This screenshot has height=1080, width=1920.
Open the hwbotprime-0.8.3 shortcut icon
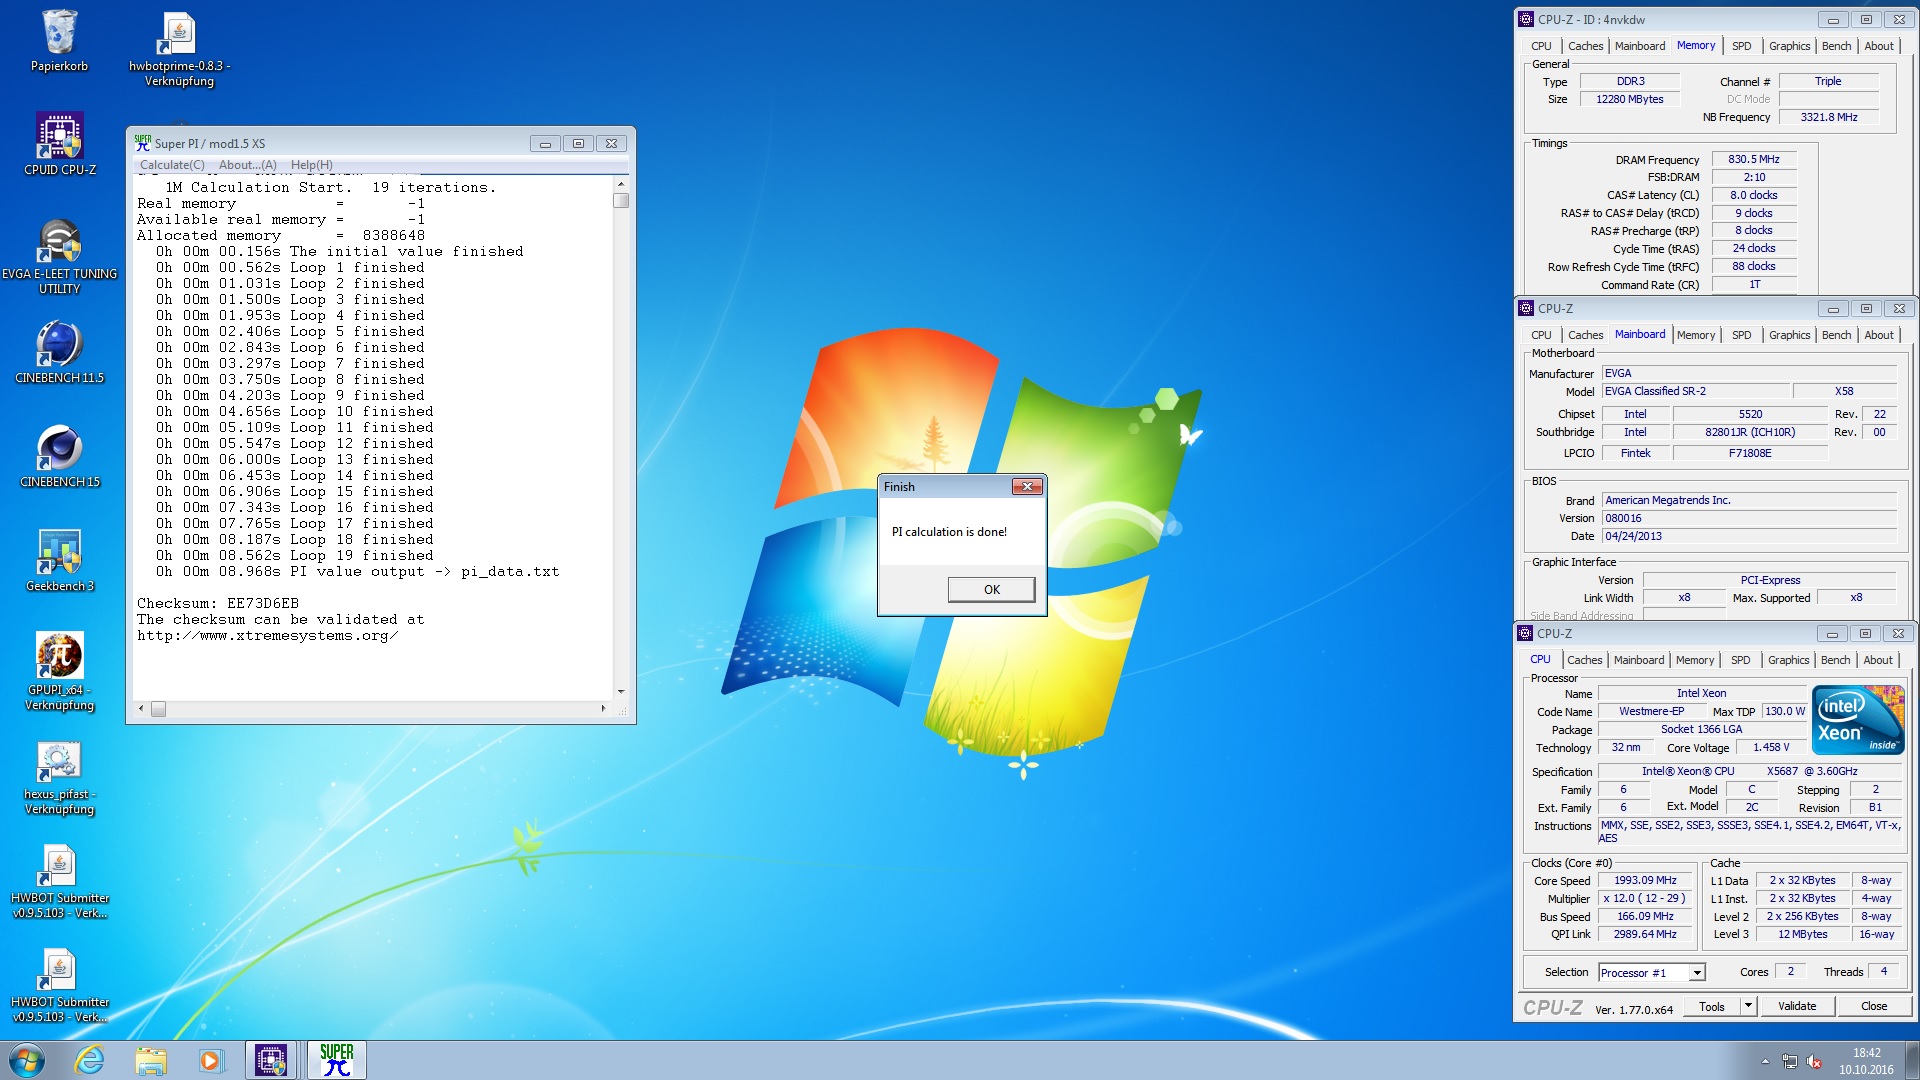[179, 49]
